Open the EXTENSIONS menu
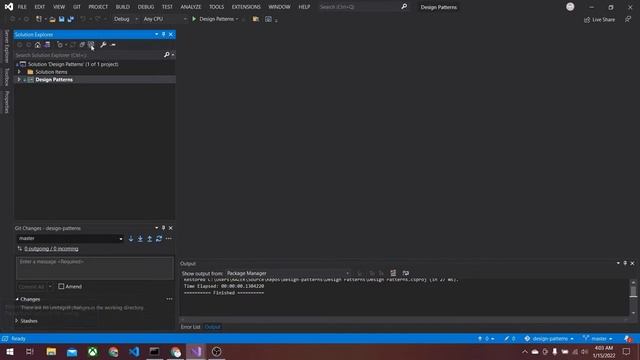The width and height of the screenshot is (640, 360). click(x=246, y=7)
